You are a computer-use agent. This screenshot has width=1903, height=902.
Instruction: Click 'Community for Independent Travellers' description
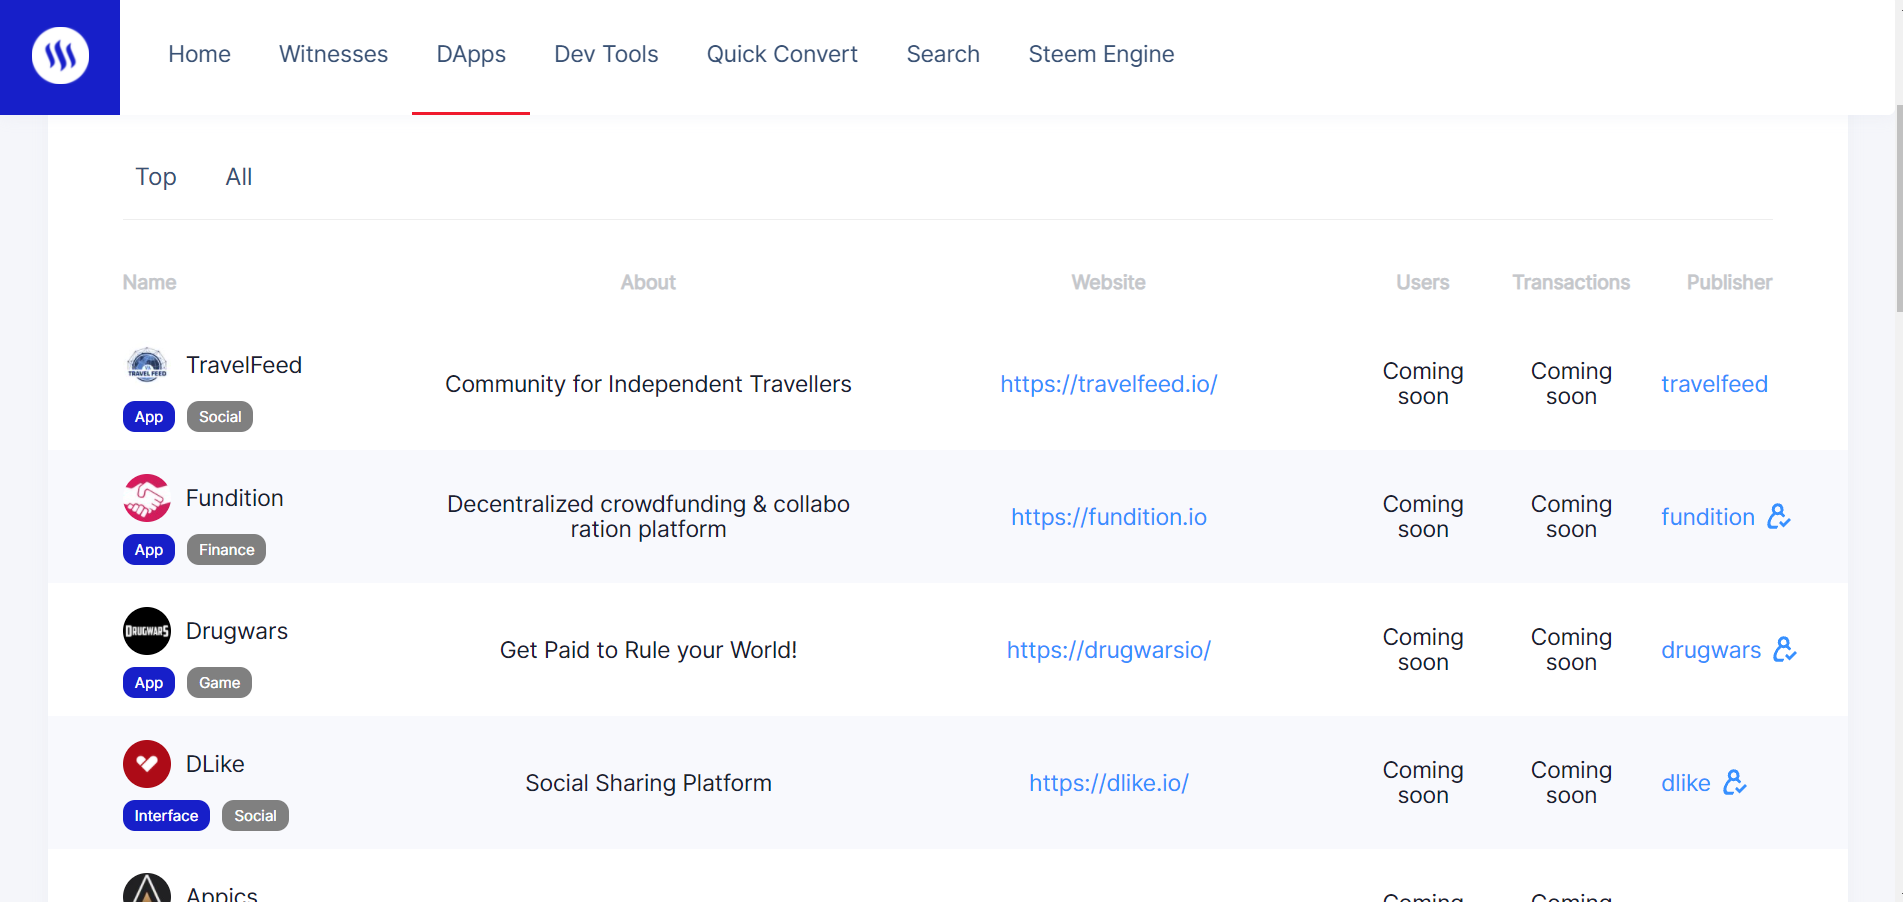[648, 384]
